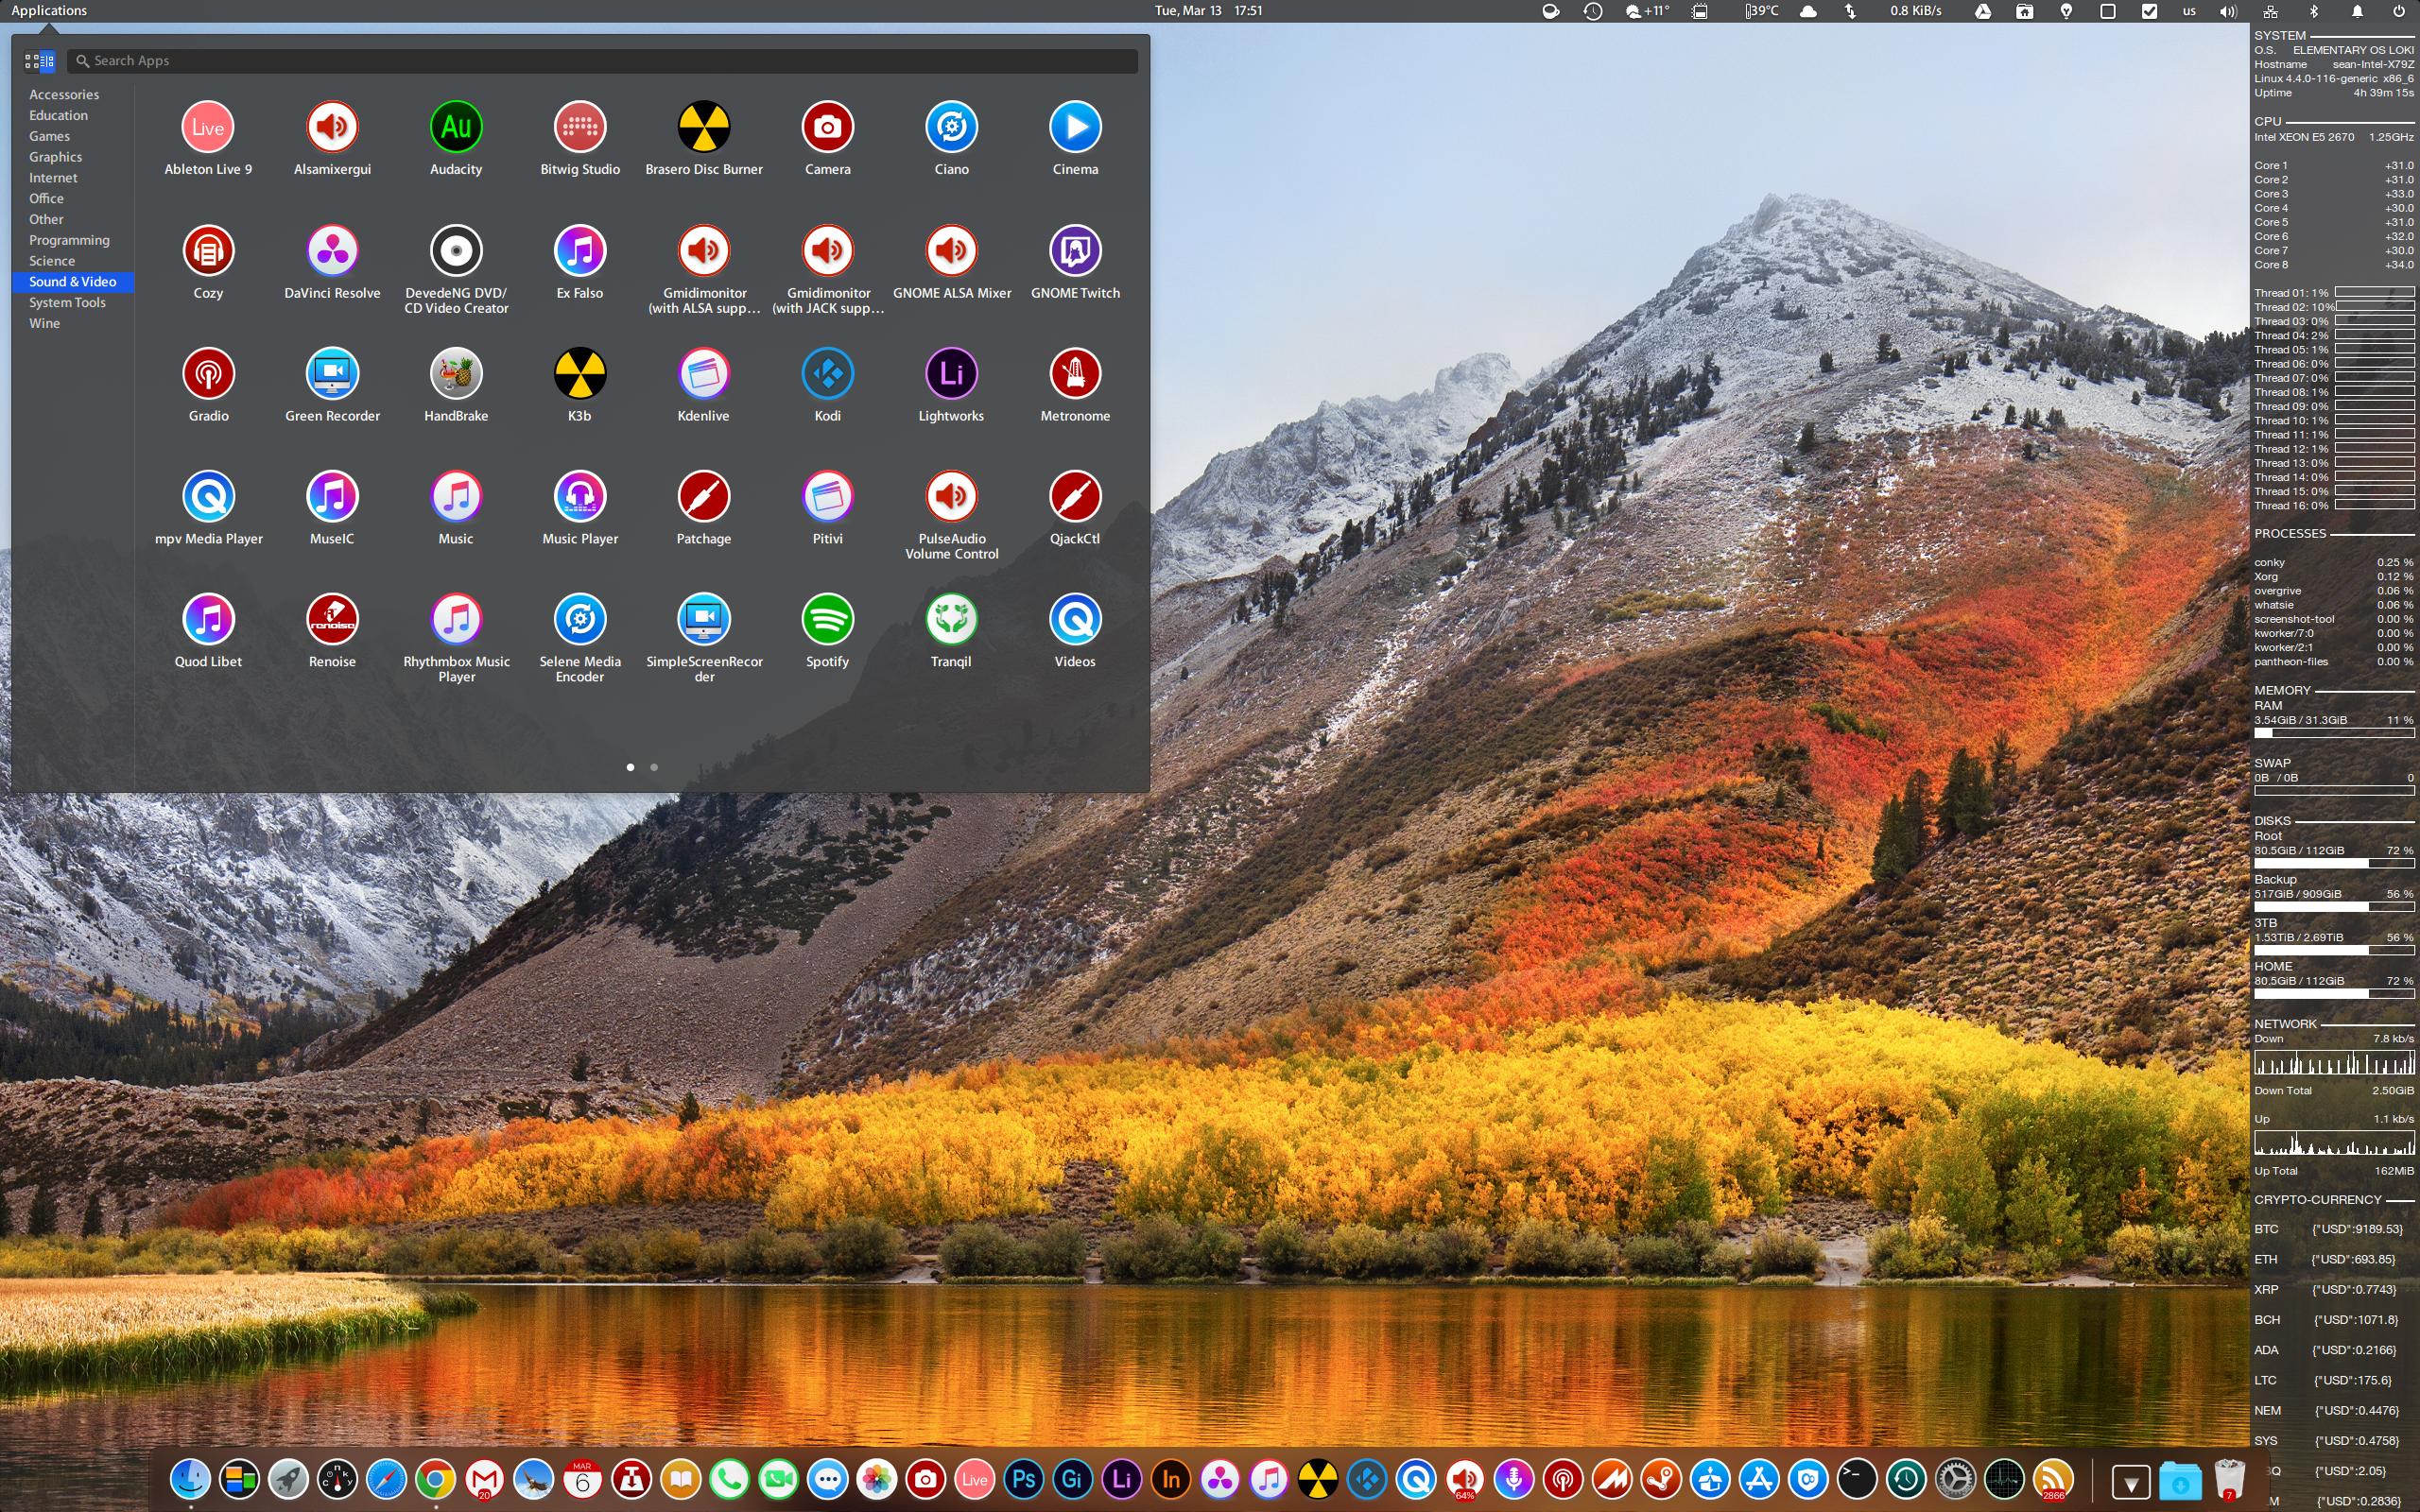Open DaVinci Resolve in the app grid
Screen dimensions: 2420x1512
tap(332, 262)
